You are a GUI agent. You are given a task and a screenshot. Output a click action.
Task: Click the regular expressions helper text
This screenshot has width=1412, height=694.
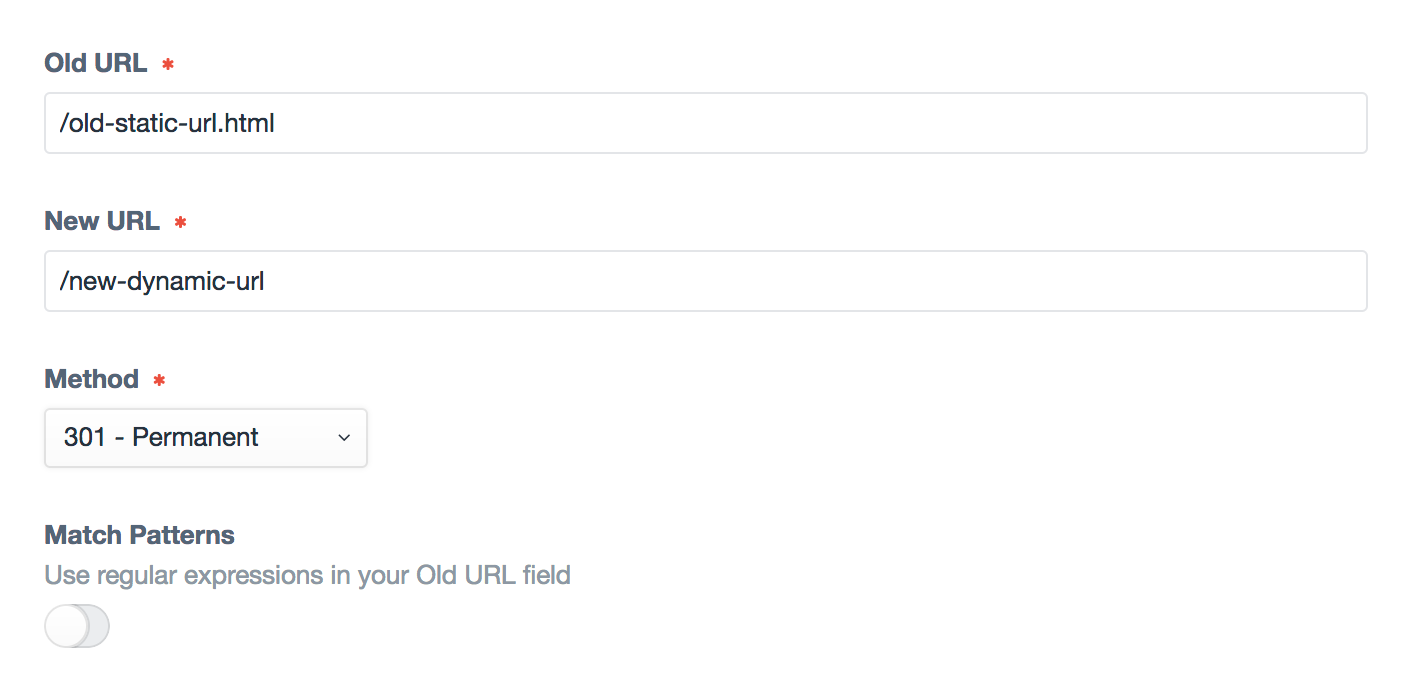(306, 575)
